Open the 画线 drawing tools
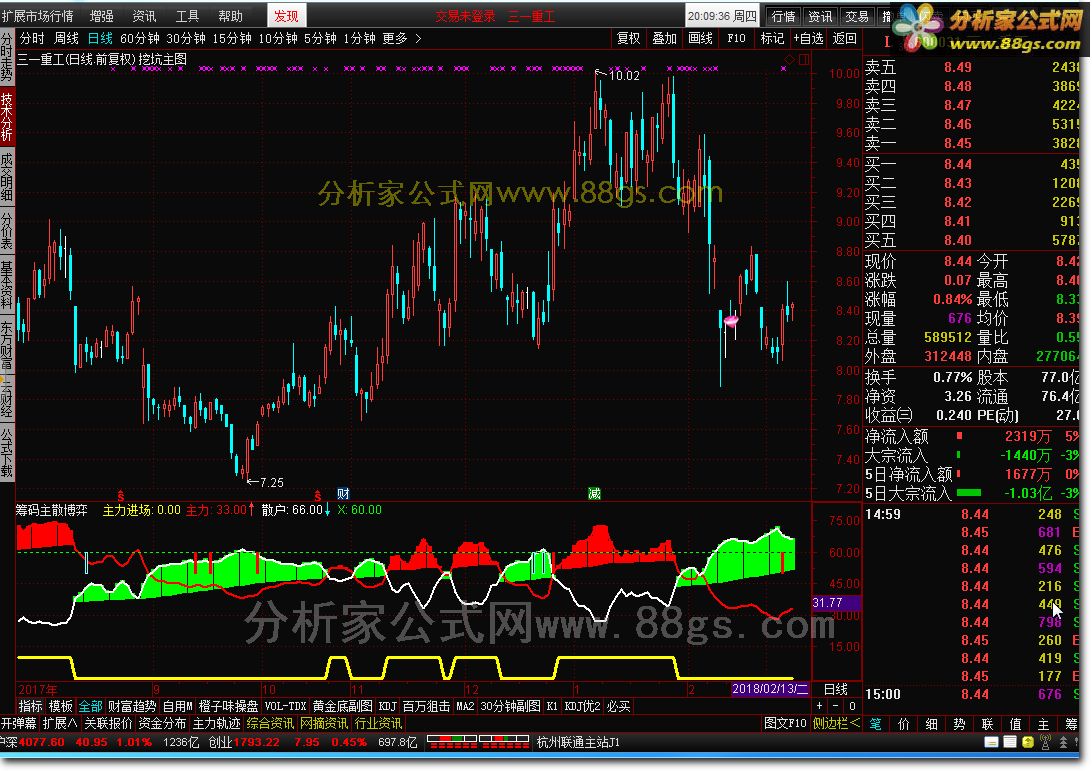 click(x=700, y=38)
